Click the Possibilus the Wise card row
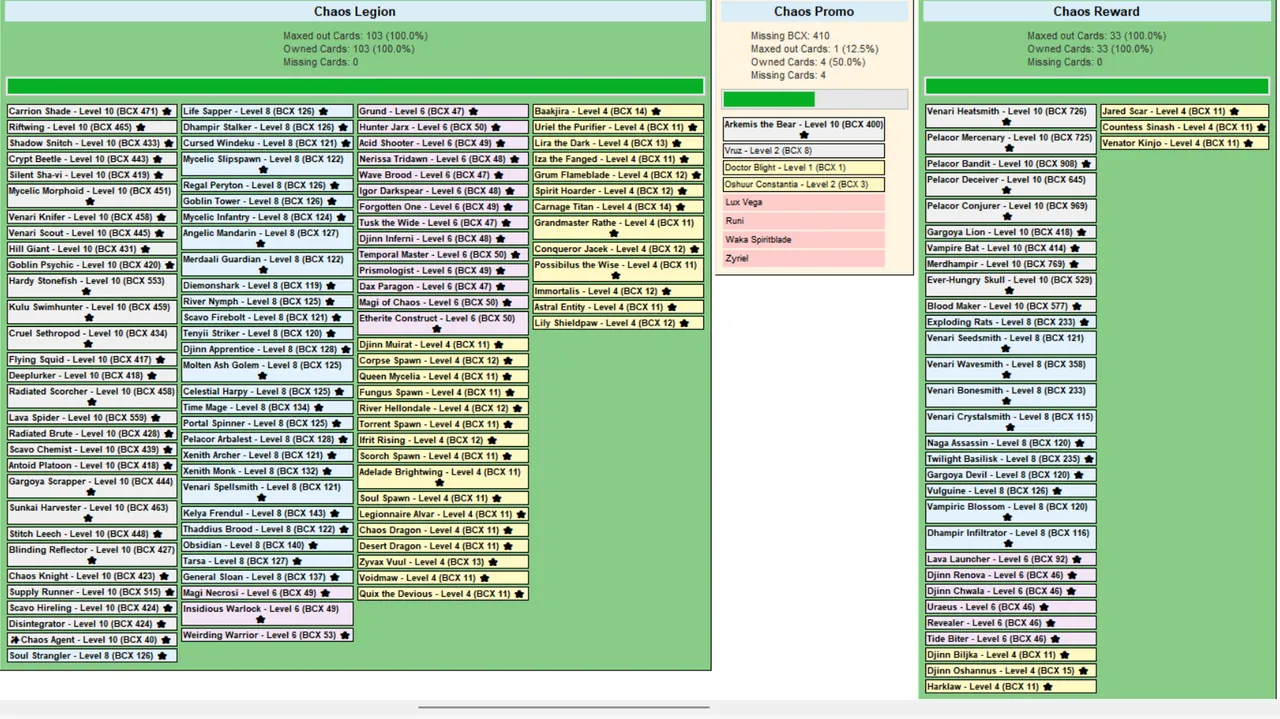This screenshot has height=719, width=1280. (x=618, y=270)
